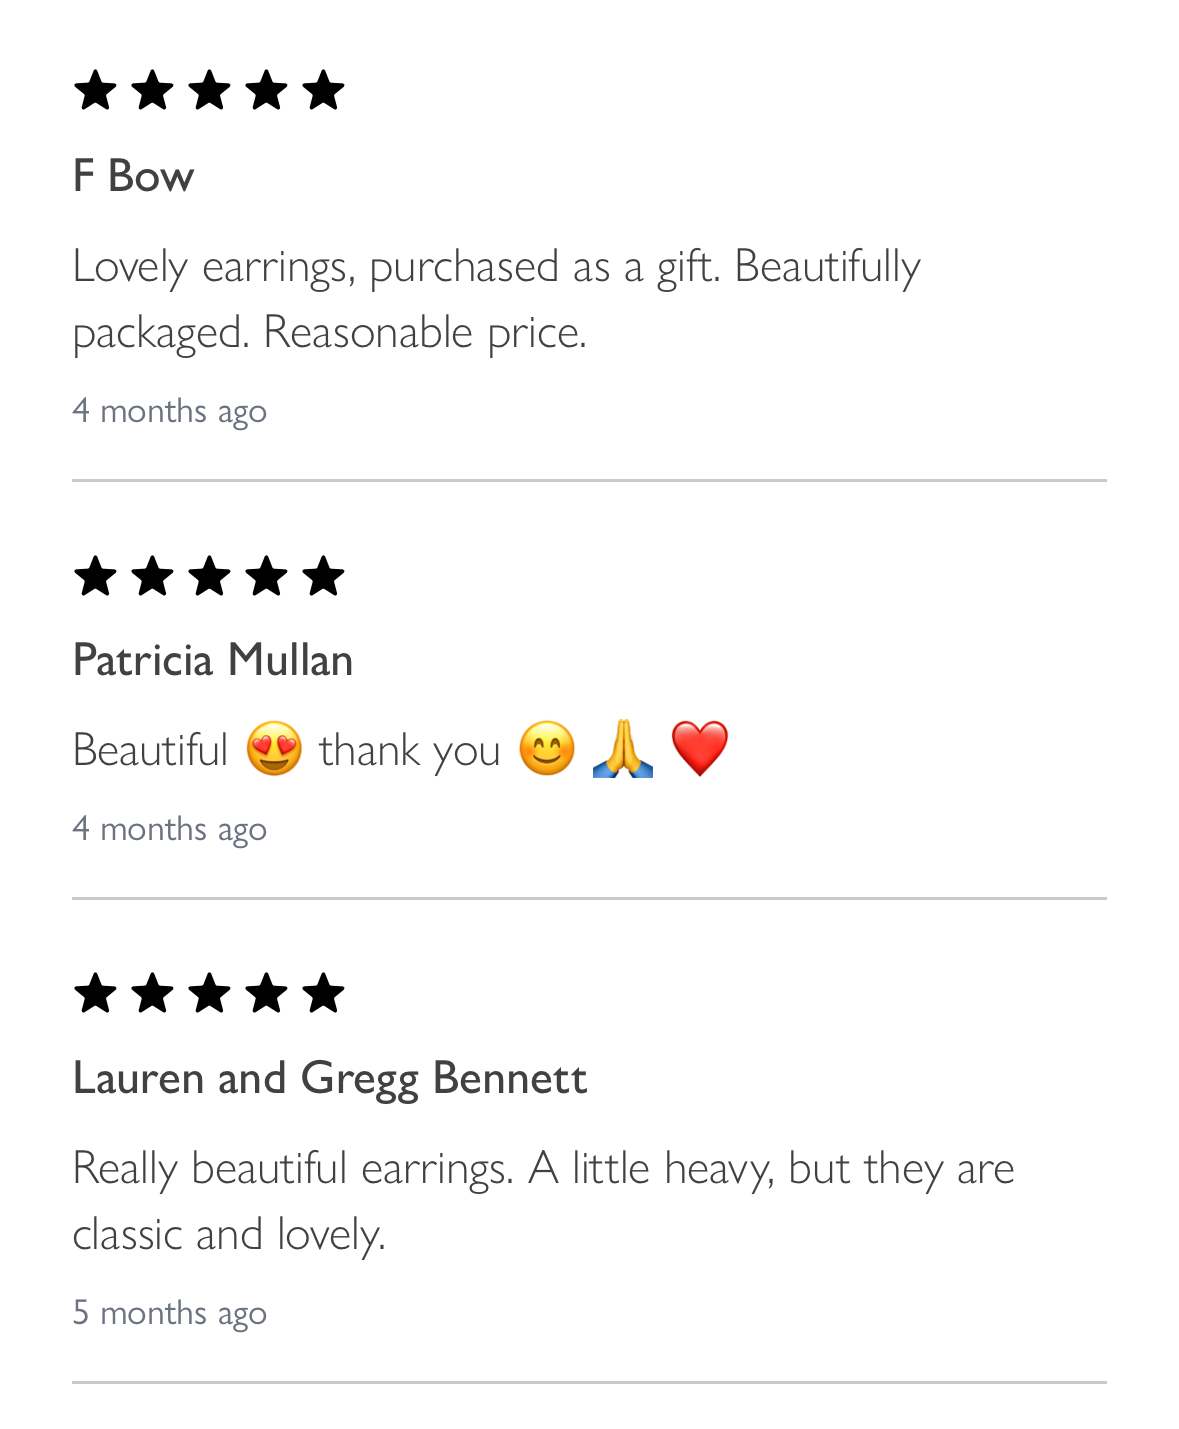Screen dimensions: 1179x1429
Task: Click reviewer name Lauren and Gregg Bennett
Action: (330, 1078)
